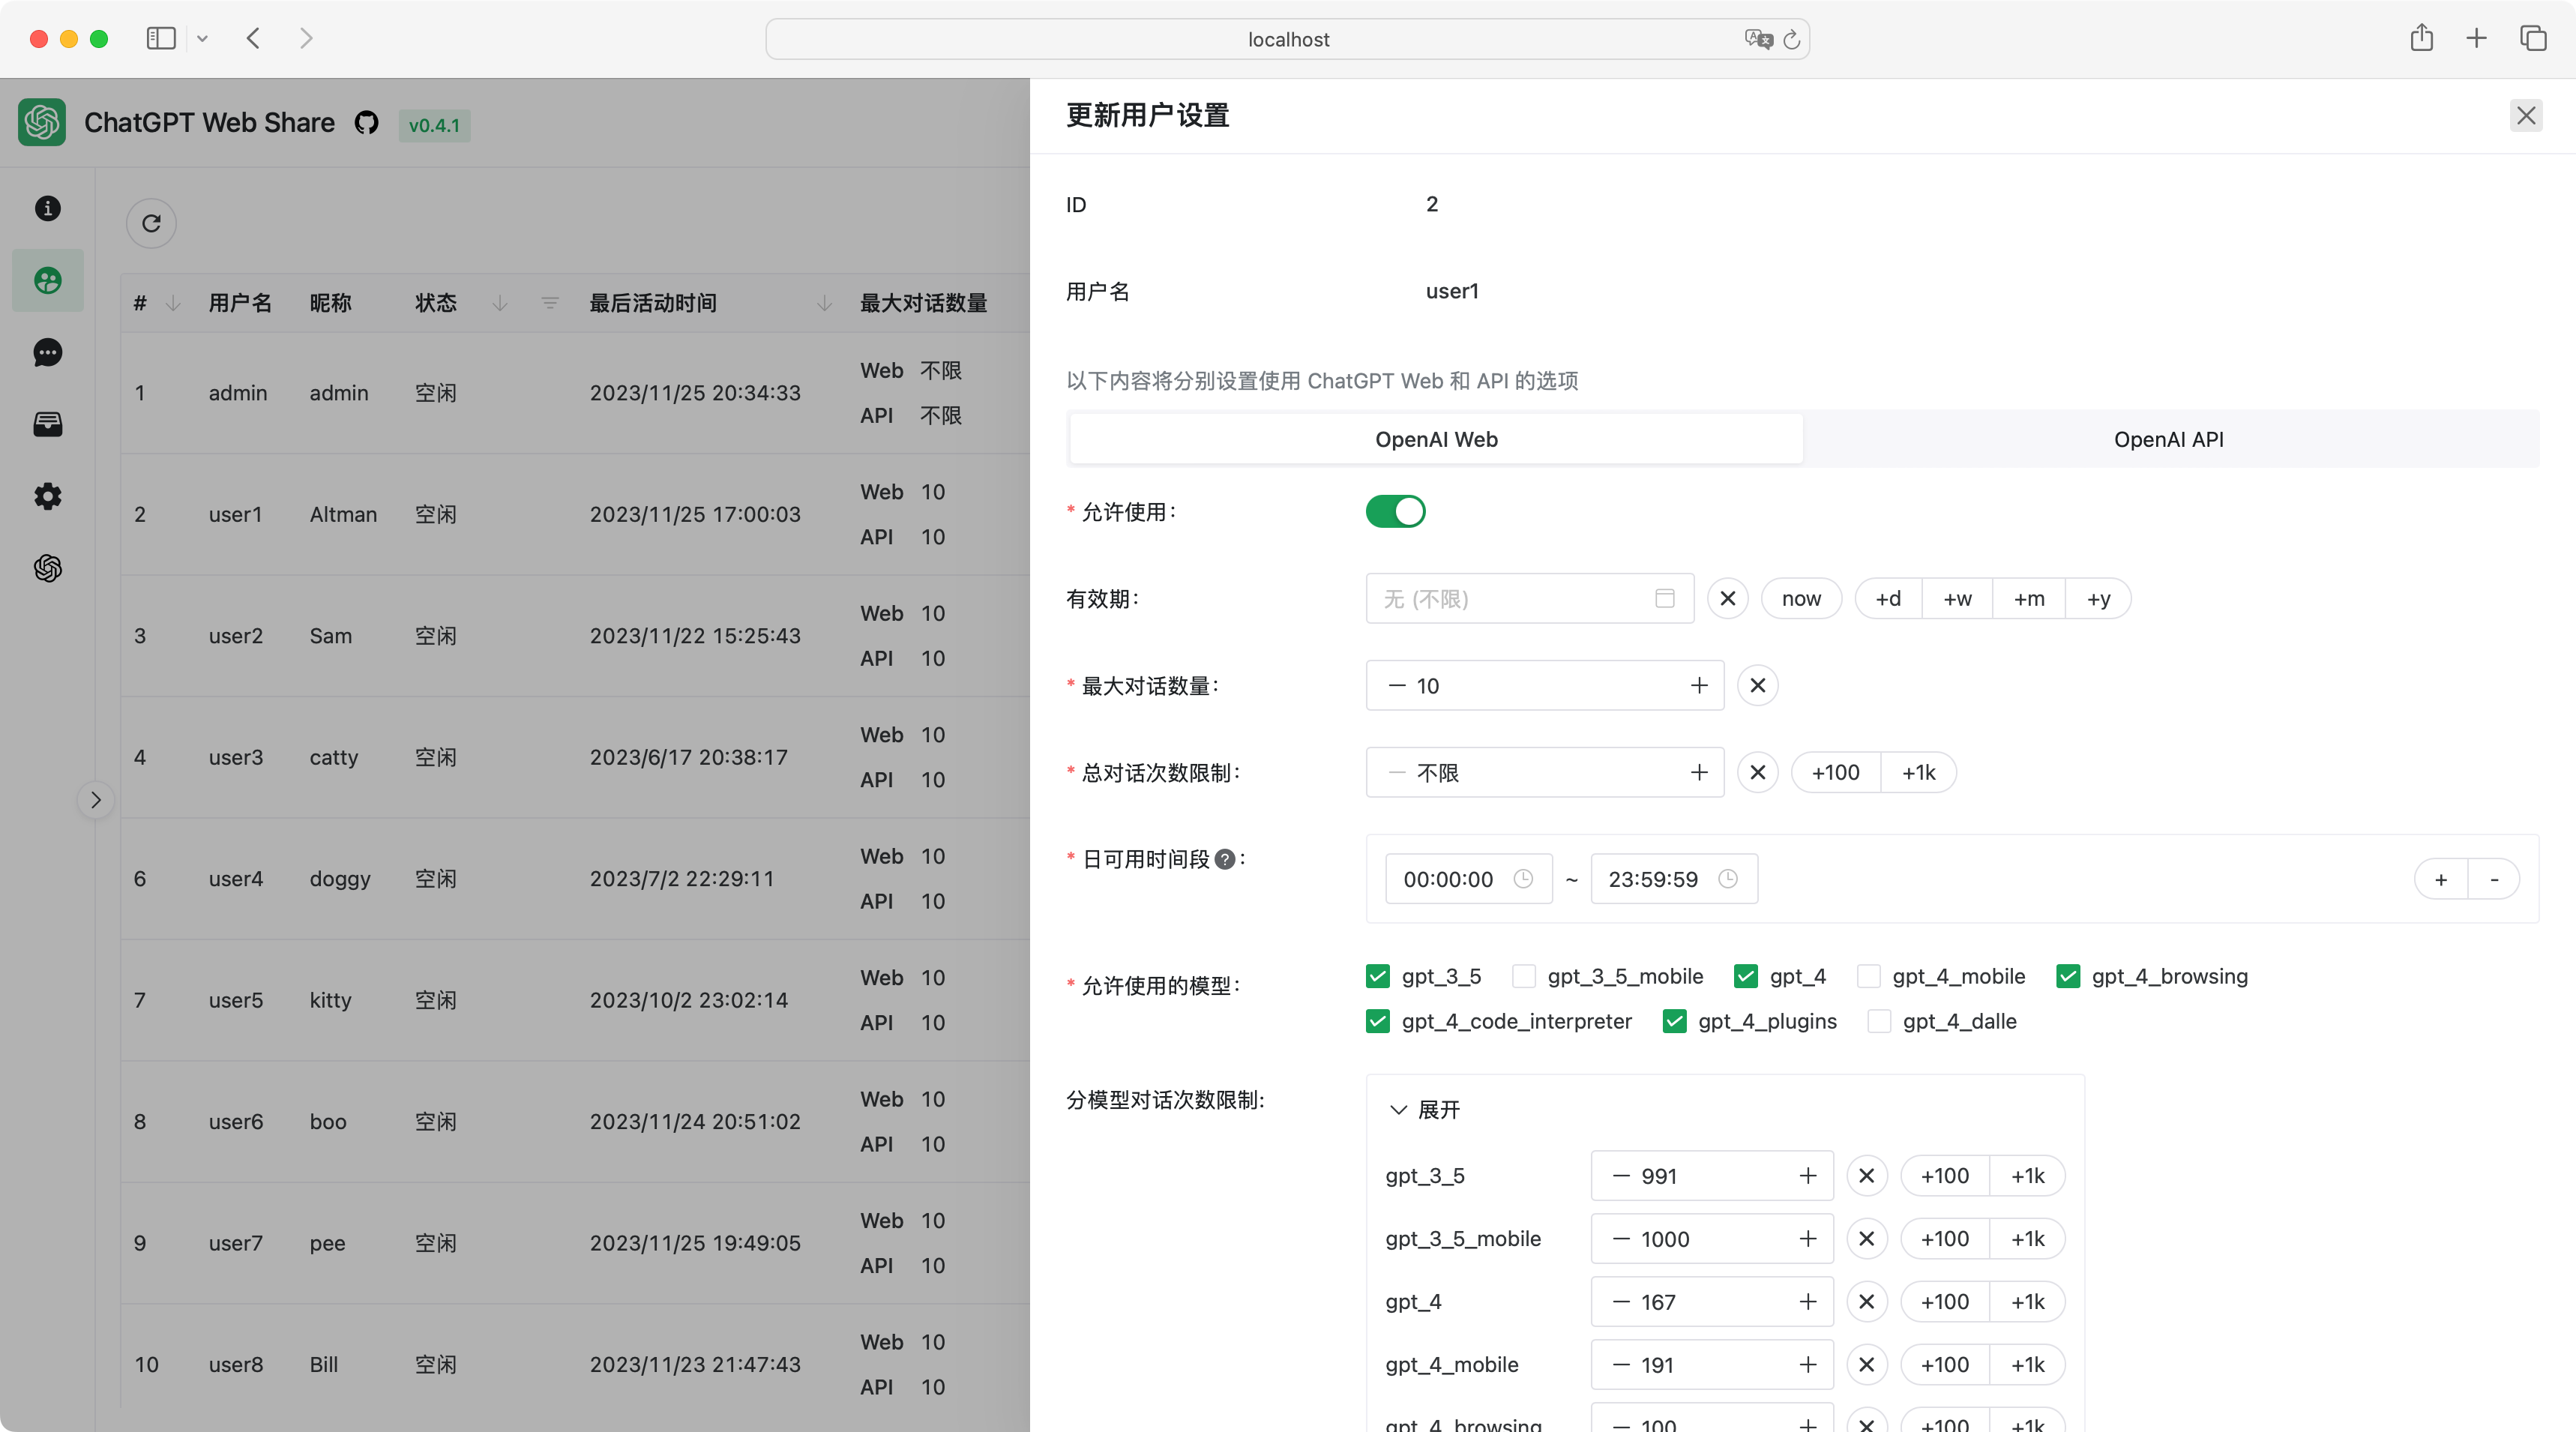Decrease max conversation count with minus

click(1397, 685)
